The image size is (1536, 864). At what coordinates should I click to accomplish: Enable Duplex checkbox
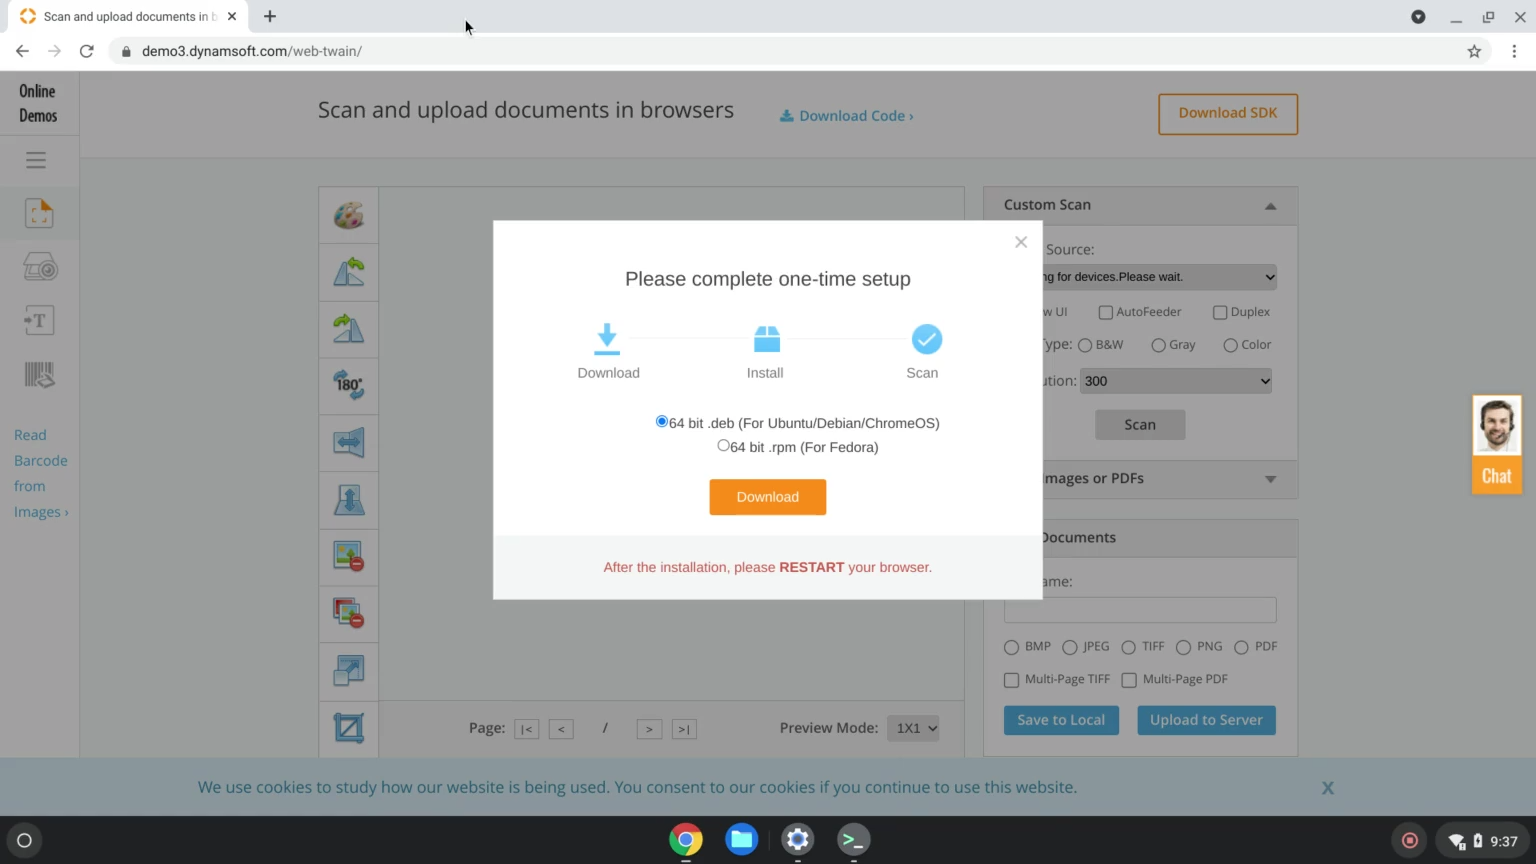(x=1220, y=312)
